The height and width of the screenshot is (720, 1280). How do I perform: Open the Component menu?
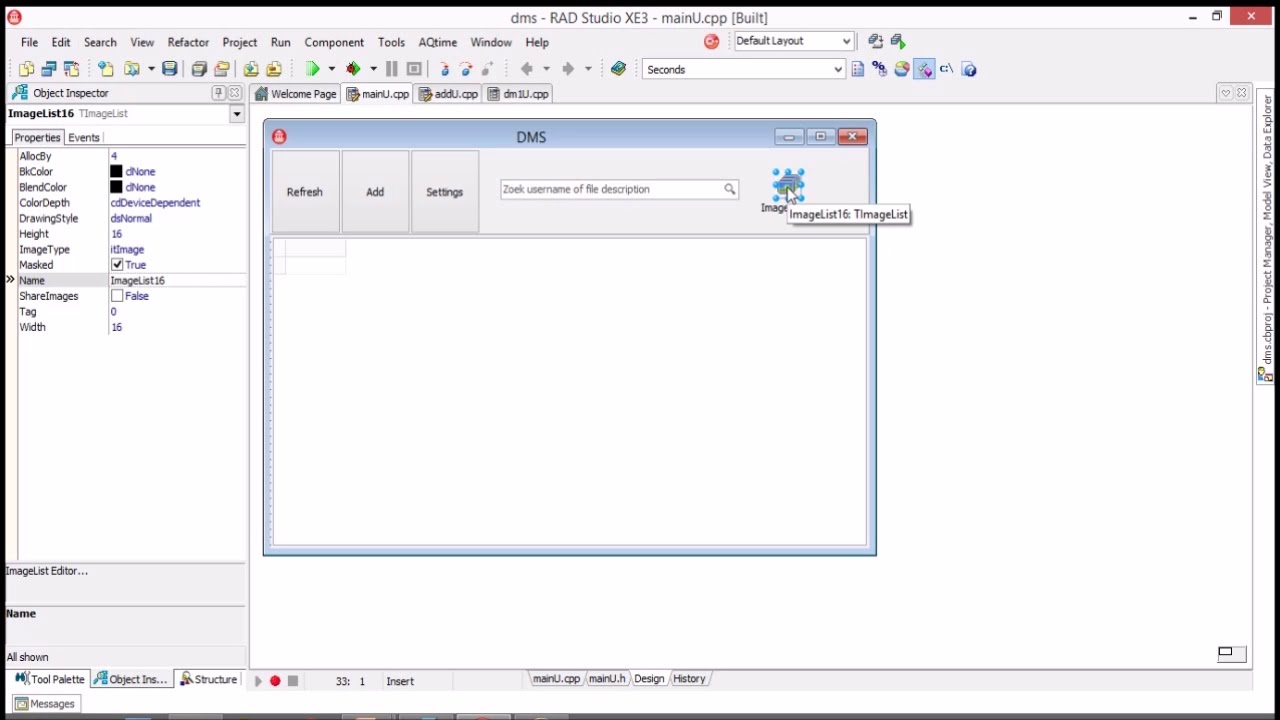click(x=334, y=42)
